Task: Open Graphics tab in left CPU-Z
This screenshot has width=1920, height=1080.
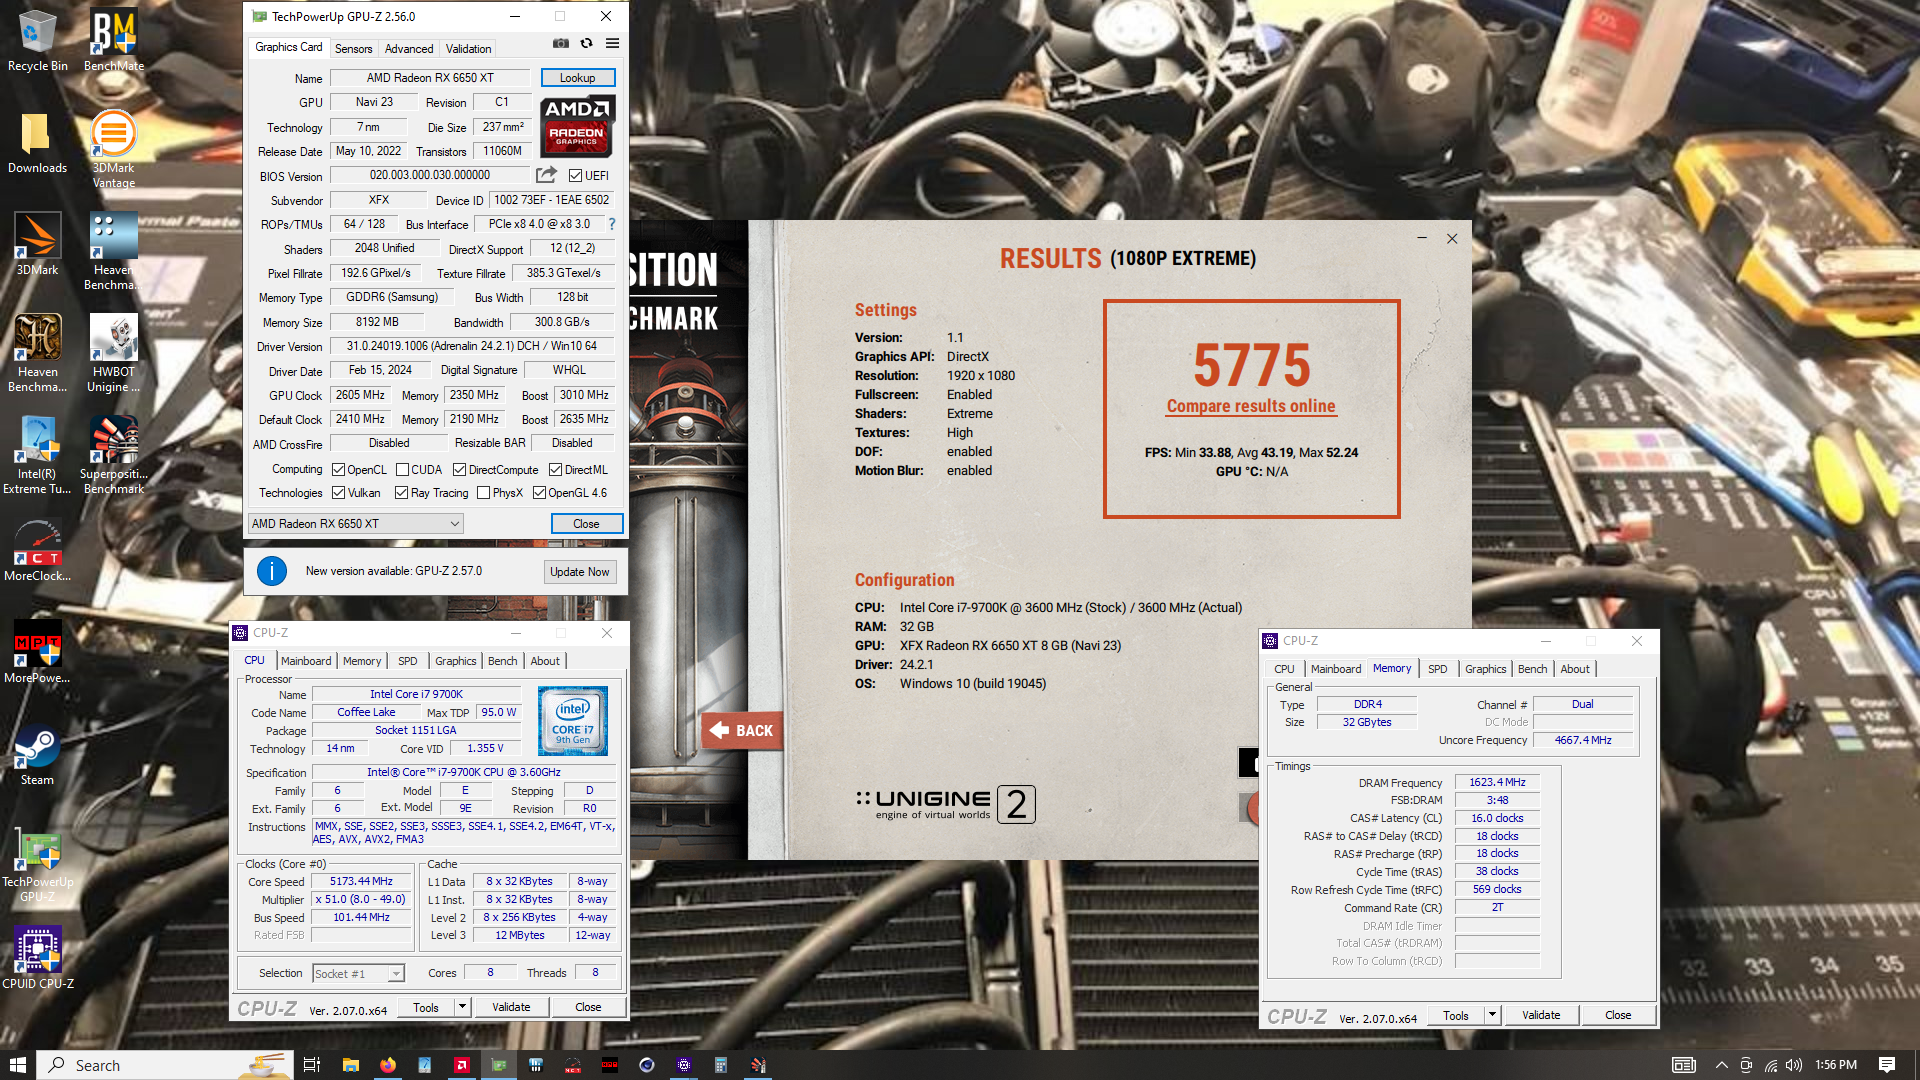Action: coord(455,661)
